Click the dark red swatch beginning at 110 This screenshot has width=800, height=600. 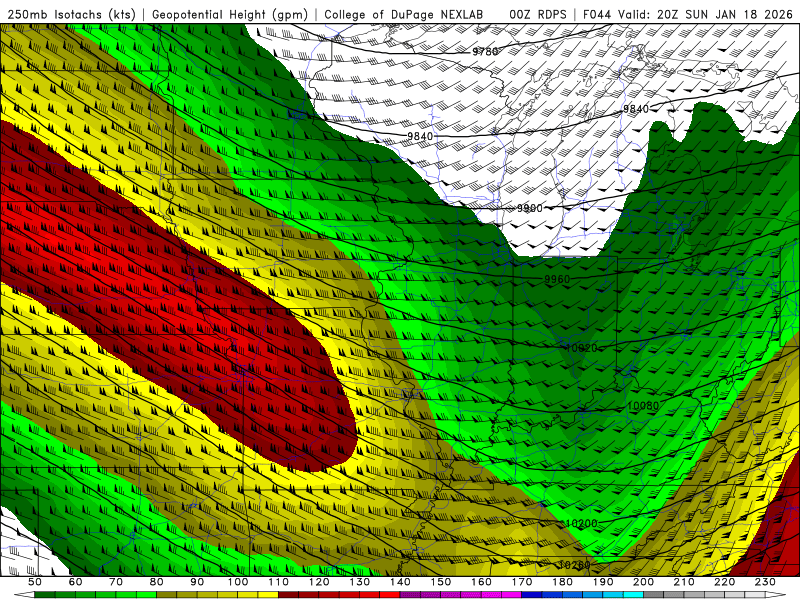click(288, 595)
